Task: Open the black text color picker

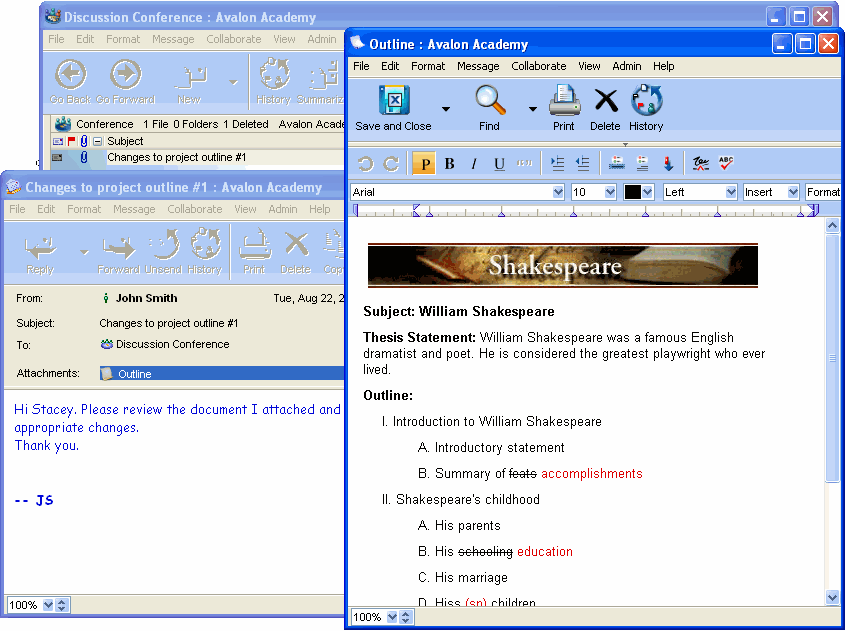Action: (639, 192)
